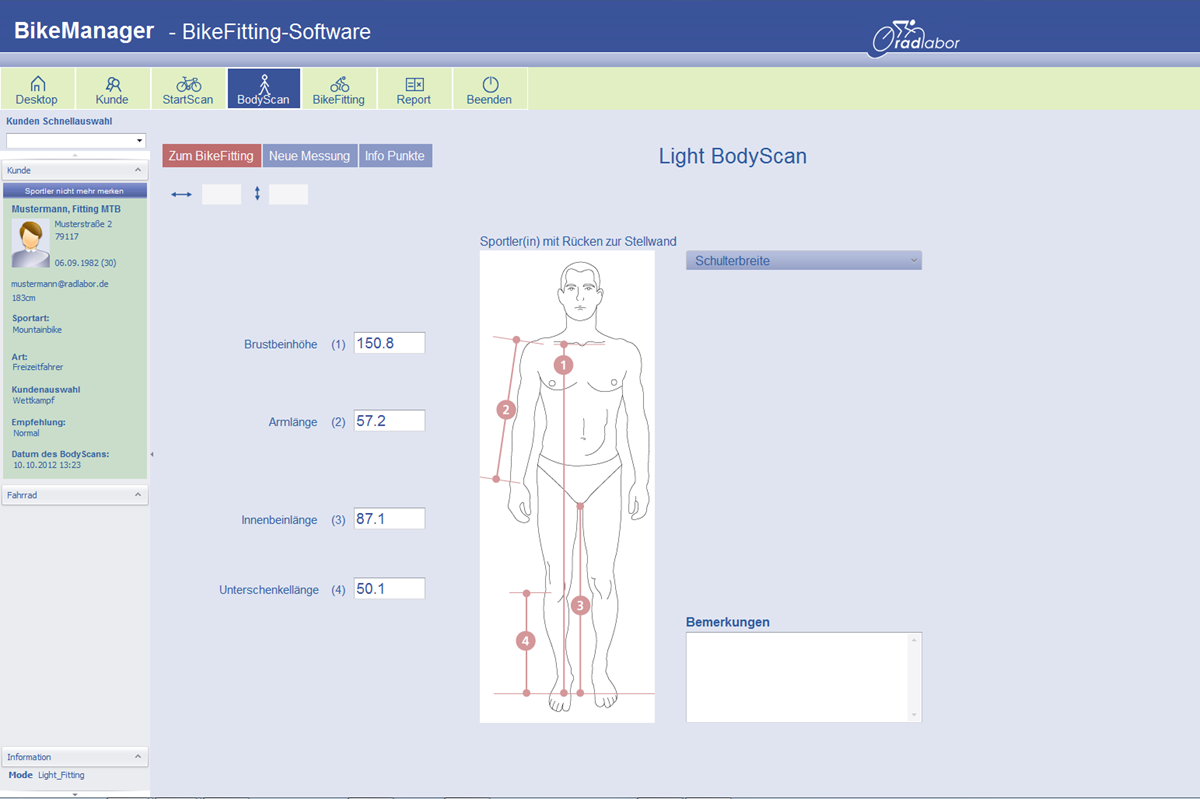The width and height of the screenshot is (1200, 799).
Task: Click the Mode value Light_Fitting
Action: [61, 775]
